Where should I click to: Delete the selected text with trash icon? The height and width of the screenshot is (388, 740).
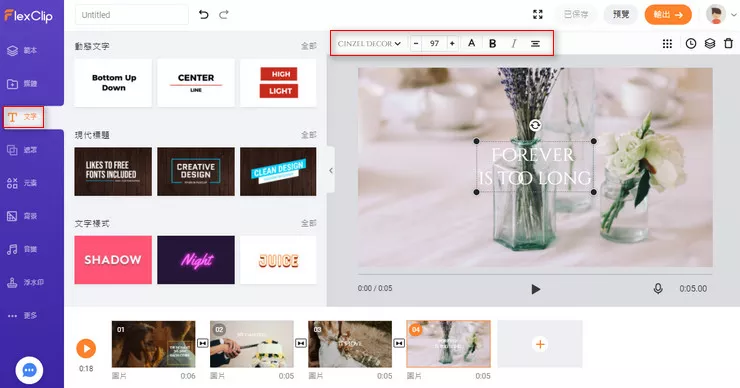pos(729,43)
